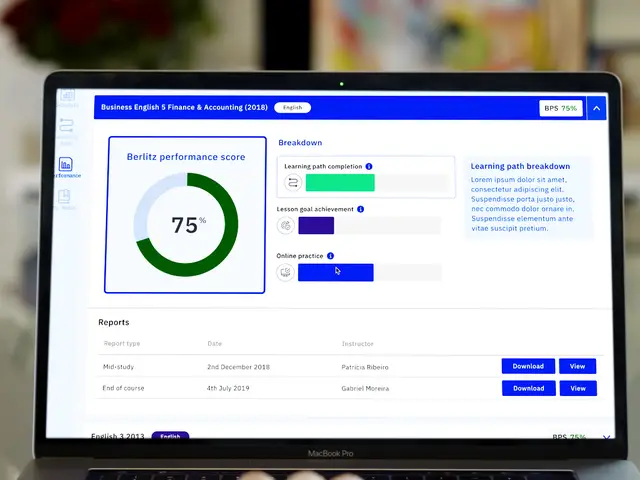Open the faded top dashboard sidebar icon

click(x=67, y=95)
